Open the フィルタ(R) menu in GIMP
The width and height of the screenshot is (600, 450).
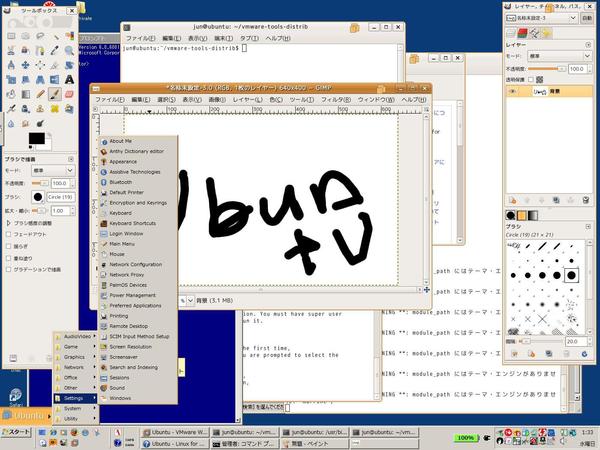click(334, 100)
